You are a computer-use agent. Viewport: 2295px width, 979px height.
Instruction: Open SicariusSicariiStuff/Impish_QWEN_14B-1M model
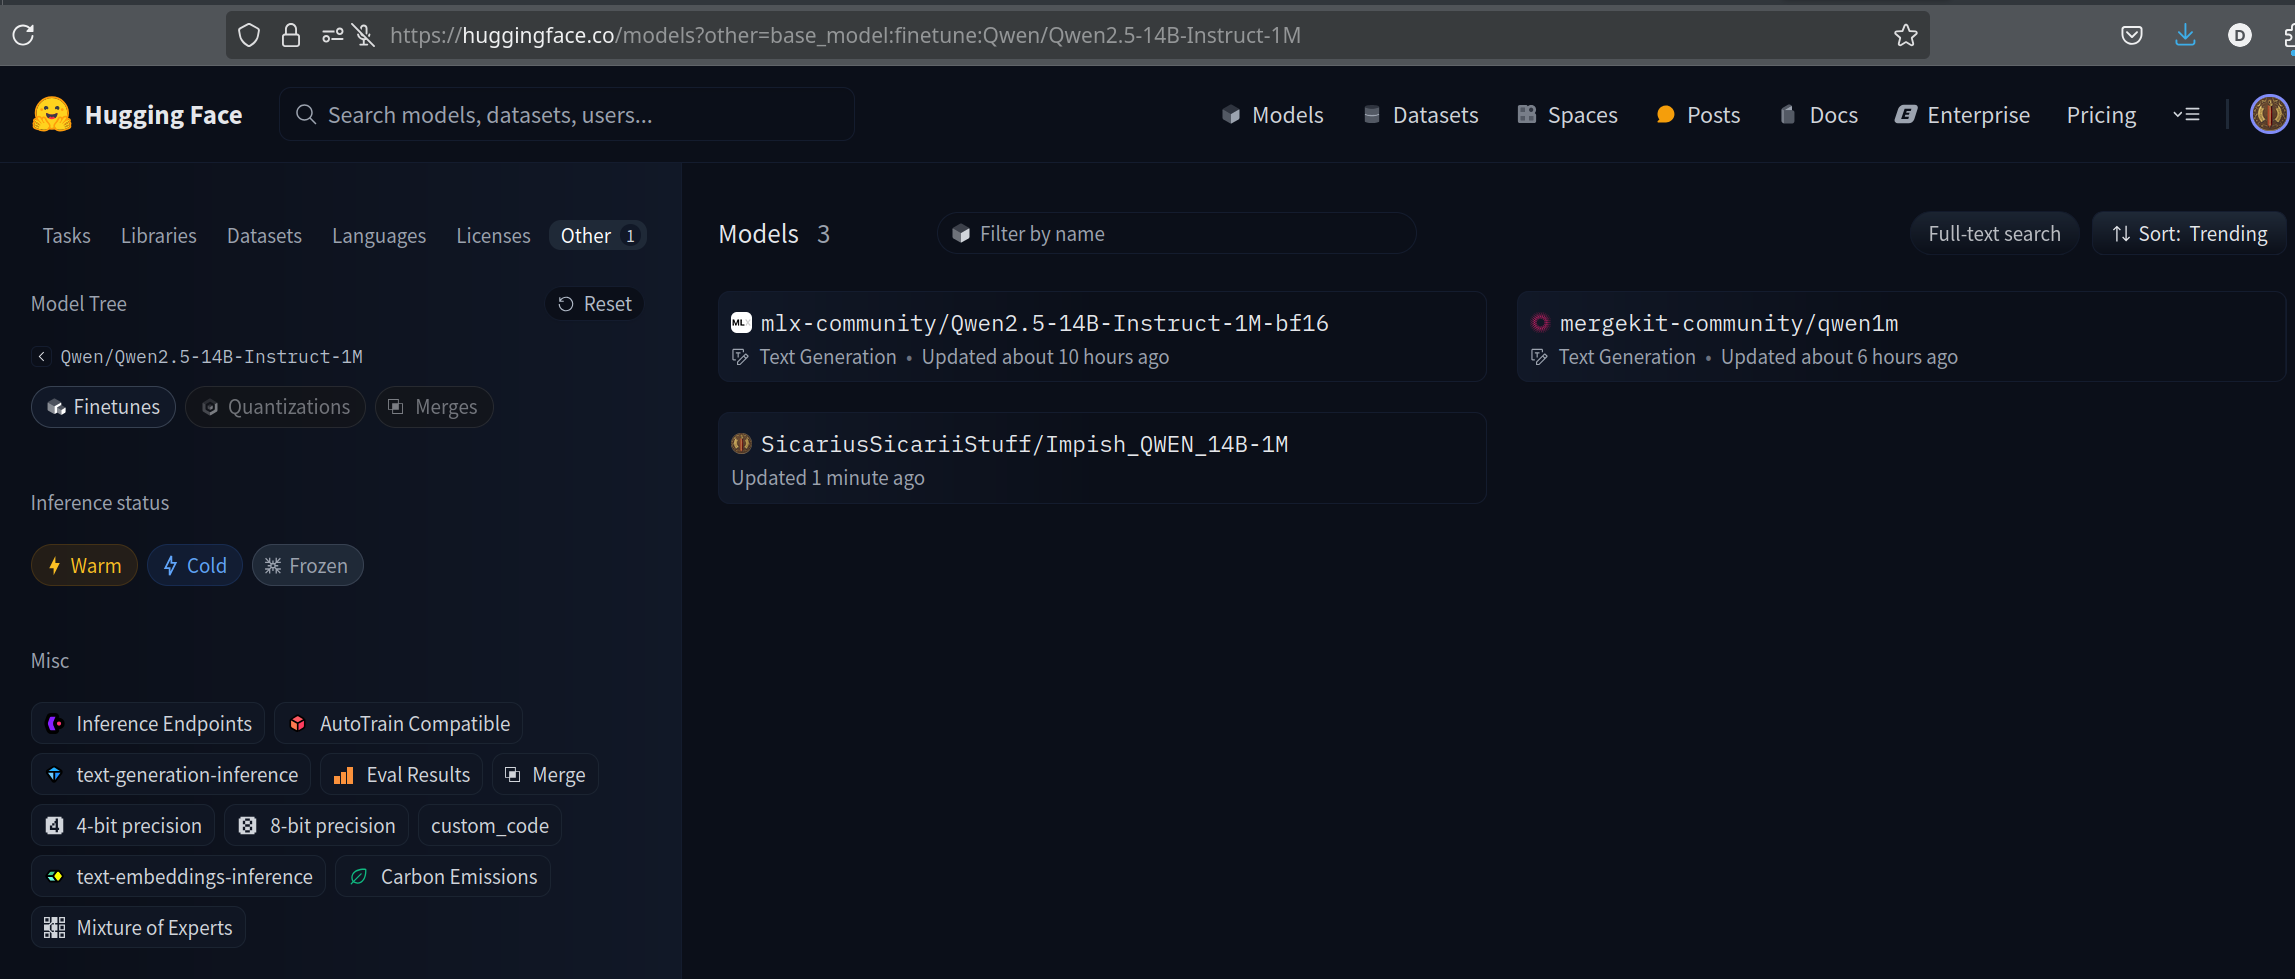(1024, 445)
